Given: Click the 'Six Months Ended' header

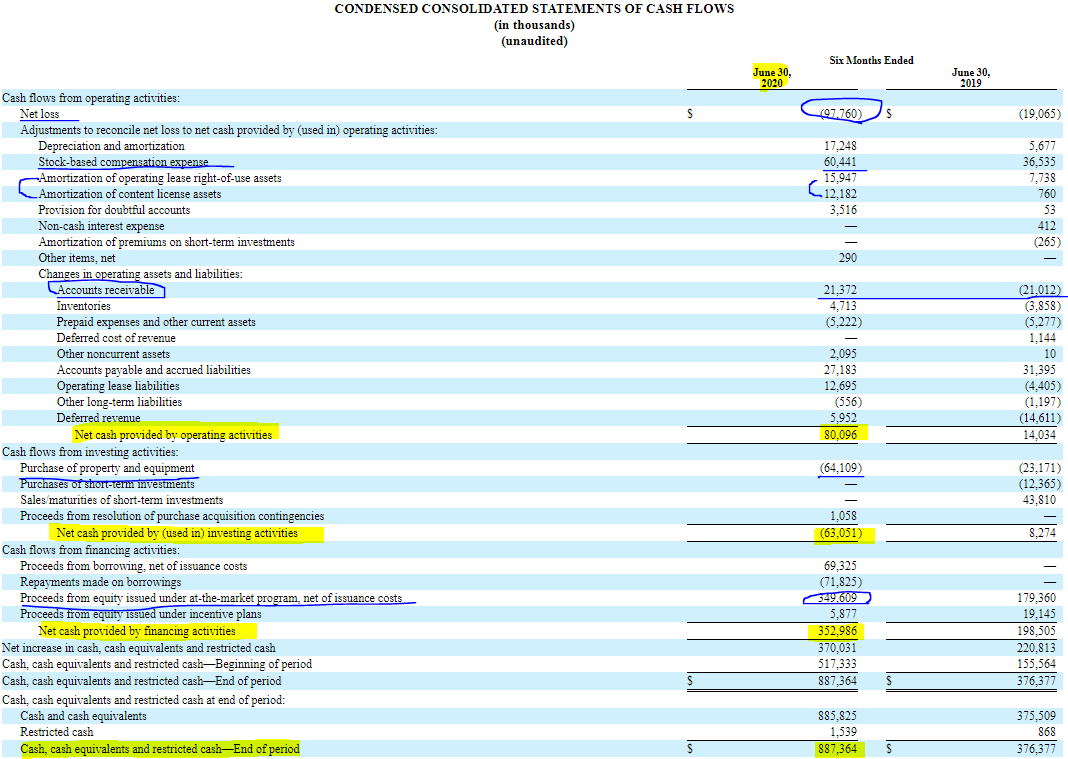Looking at the screenshot, I should click(x=871, y=61).
